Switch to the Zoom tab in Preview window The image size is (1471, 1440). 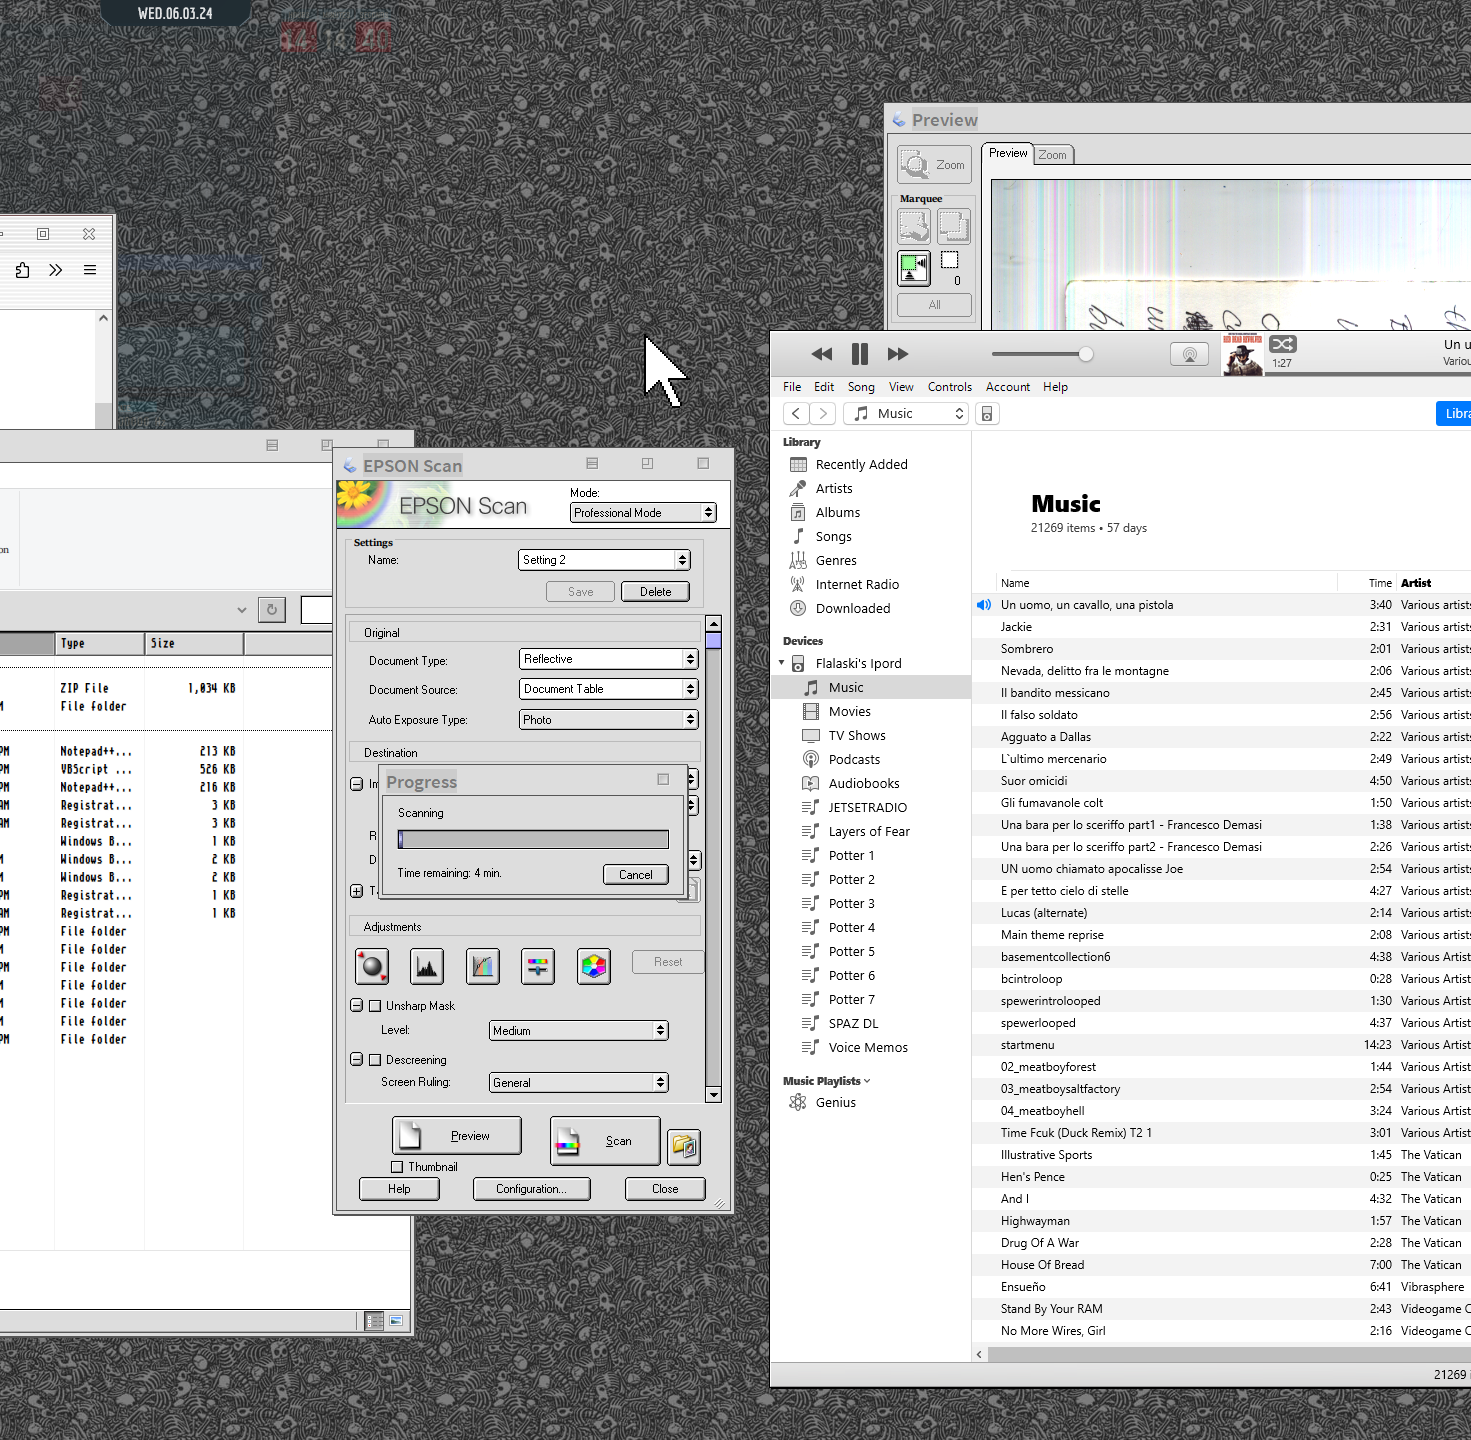pos(1053,155)
